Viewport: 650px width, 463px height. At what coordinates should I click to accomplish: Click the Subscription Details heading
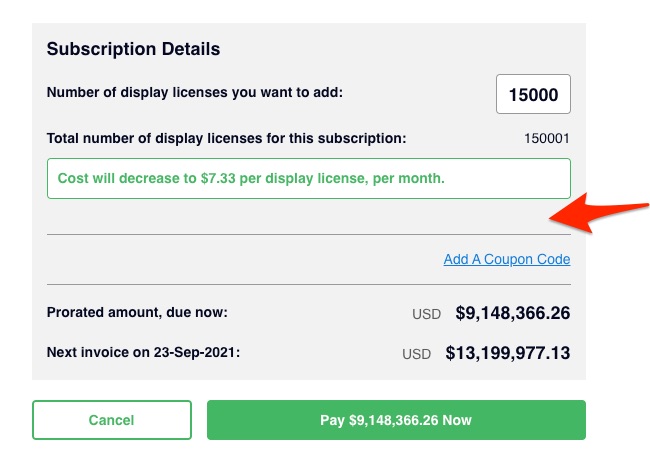(x=133, y=49)
